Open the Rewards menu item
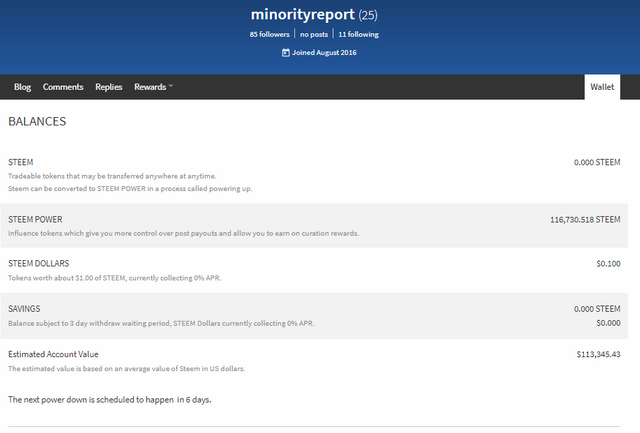640x433 pixels. tap(150, 87)
